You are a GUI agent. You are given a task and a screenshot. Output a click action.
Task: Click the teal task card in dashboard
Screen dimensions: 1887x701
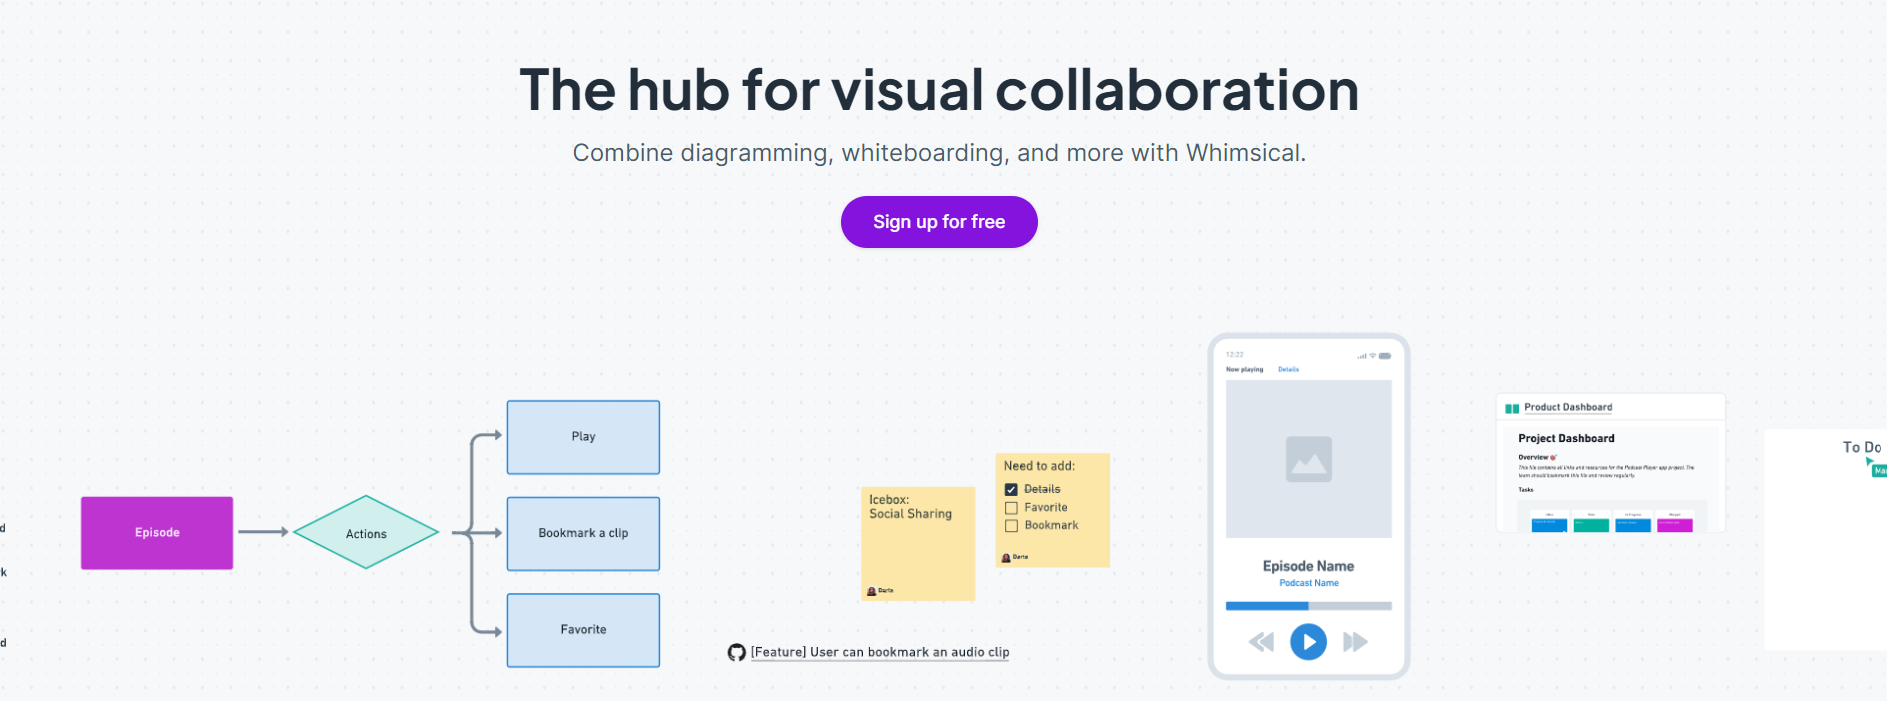[x=1591, y=525]
